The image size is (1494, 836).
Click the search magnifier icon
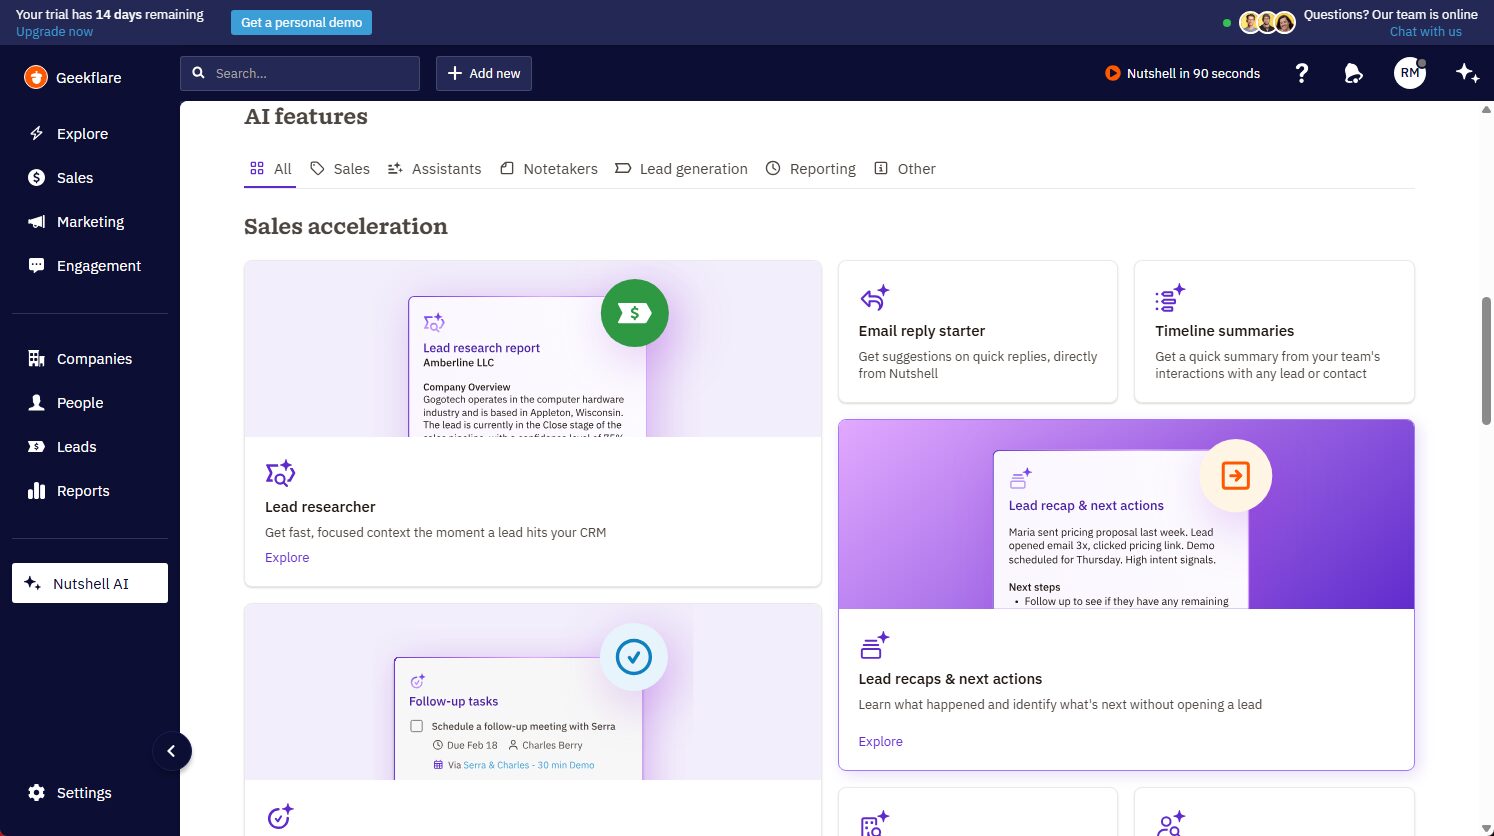pos(198,73)
